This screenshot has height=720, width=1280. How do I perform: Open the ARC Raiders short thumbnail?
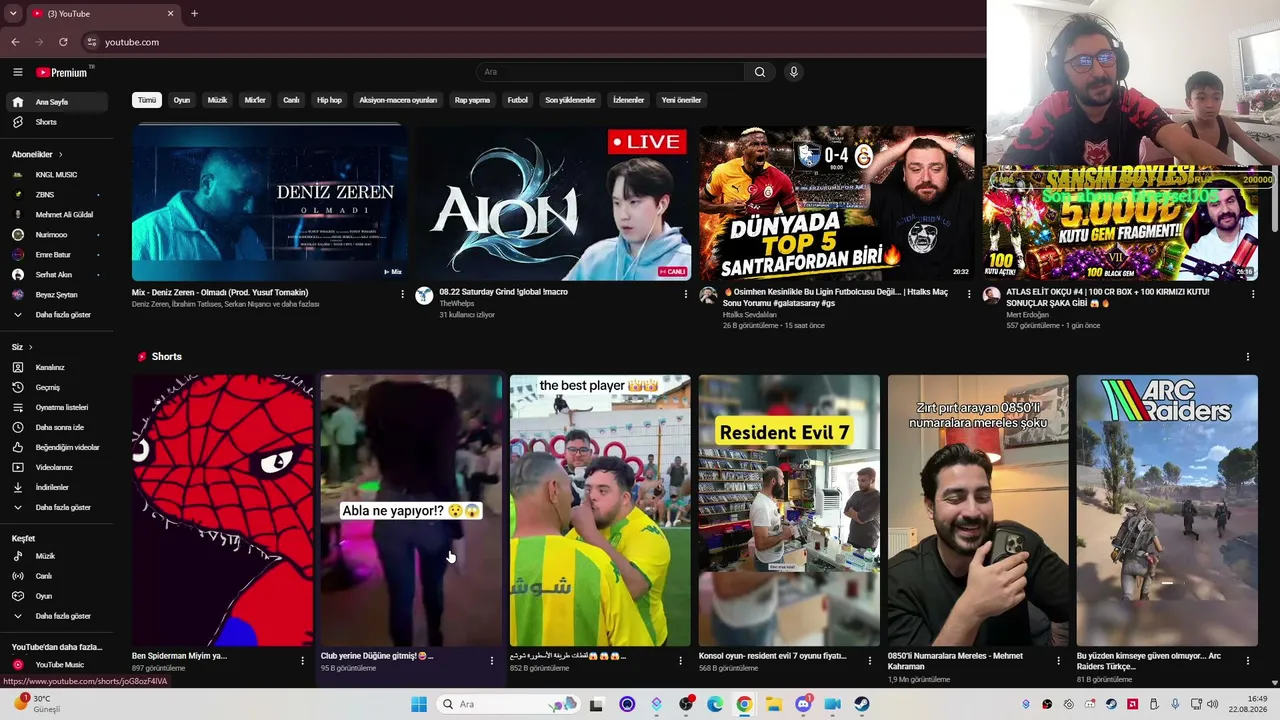1167,511
